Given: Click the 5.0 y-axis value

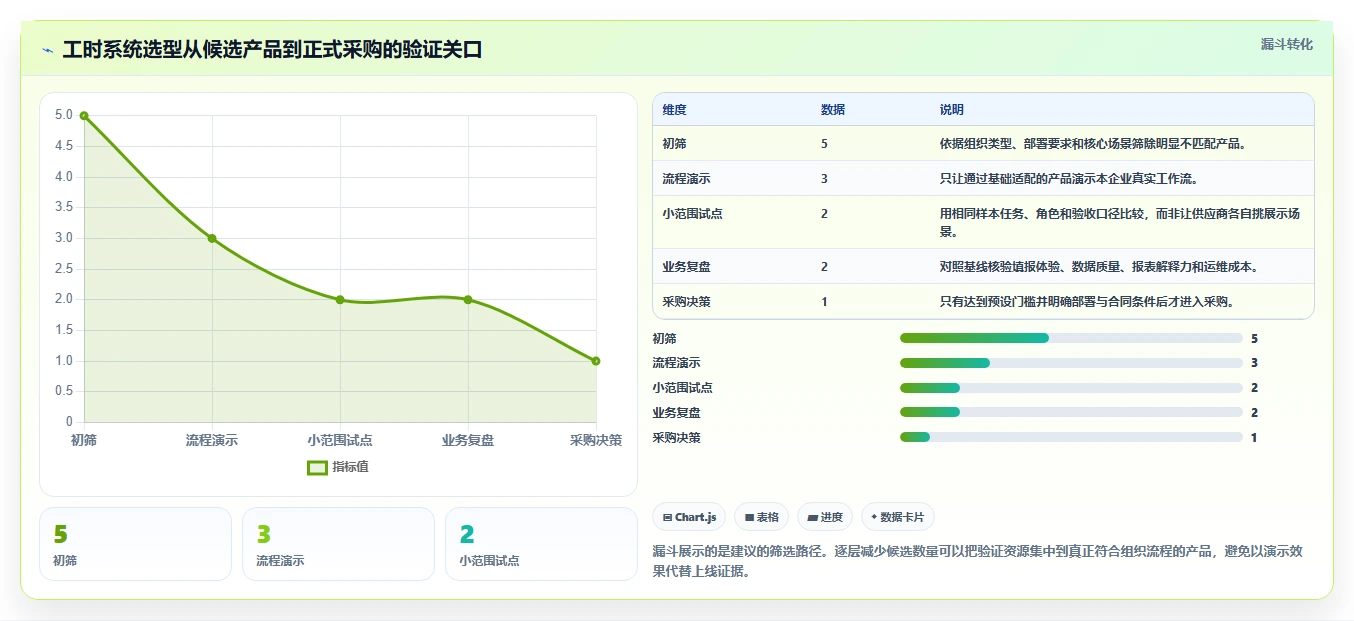Looking at the screenshot, I should point(64,115).
